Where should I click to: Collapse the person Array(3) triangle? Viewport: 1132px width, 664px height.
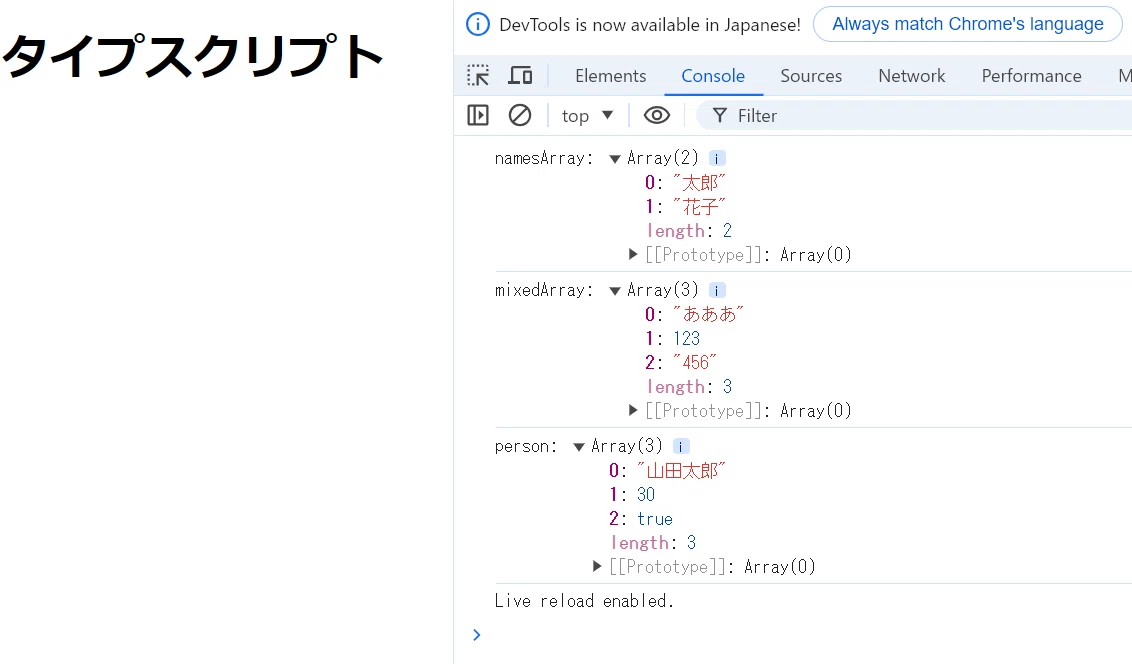[579, 447]
